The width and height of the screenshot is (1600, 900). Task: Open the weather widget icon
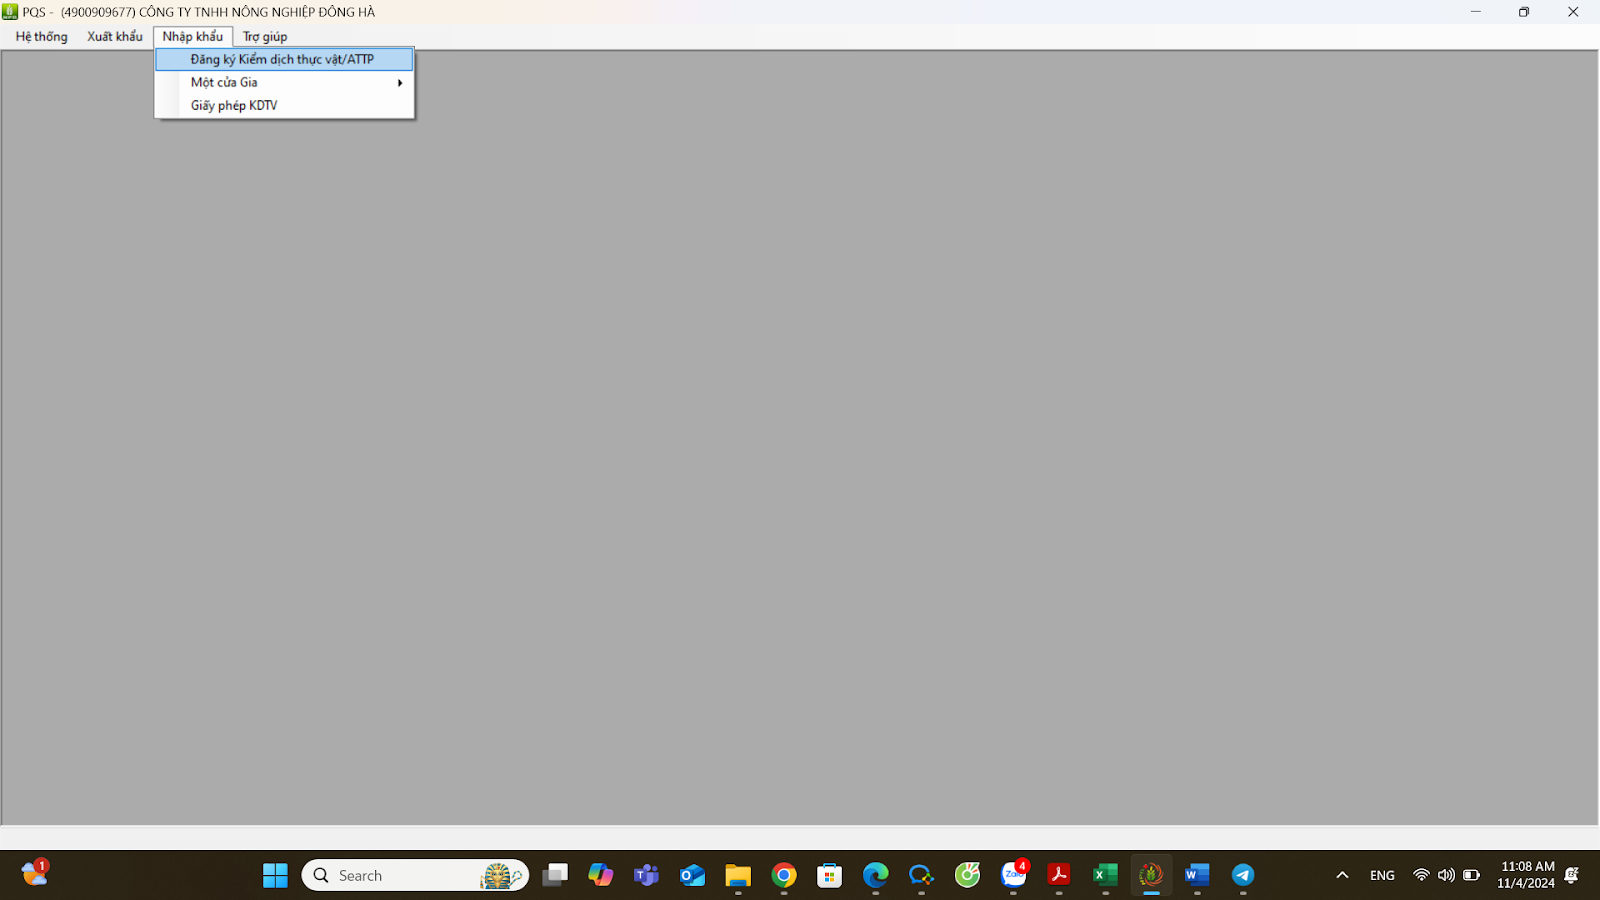point(35,874)
